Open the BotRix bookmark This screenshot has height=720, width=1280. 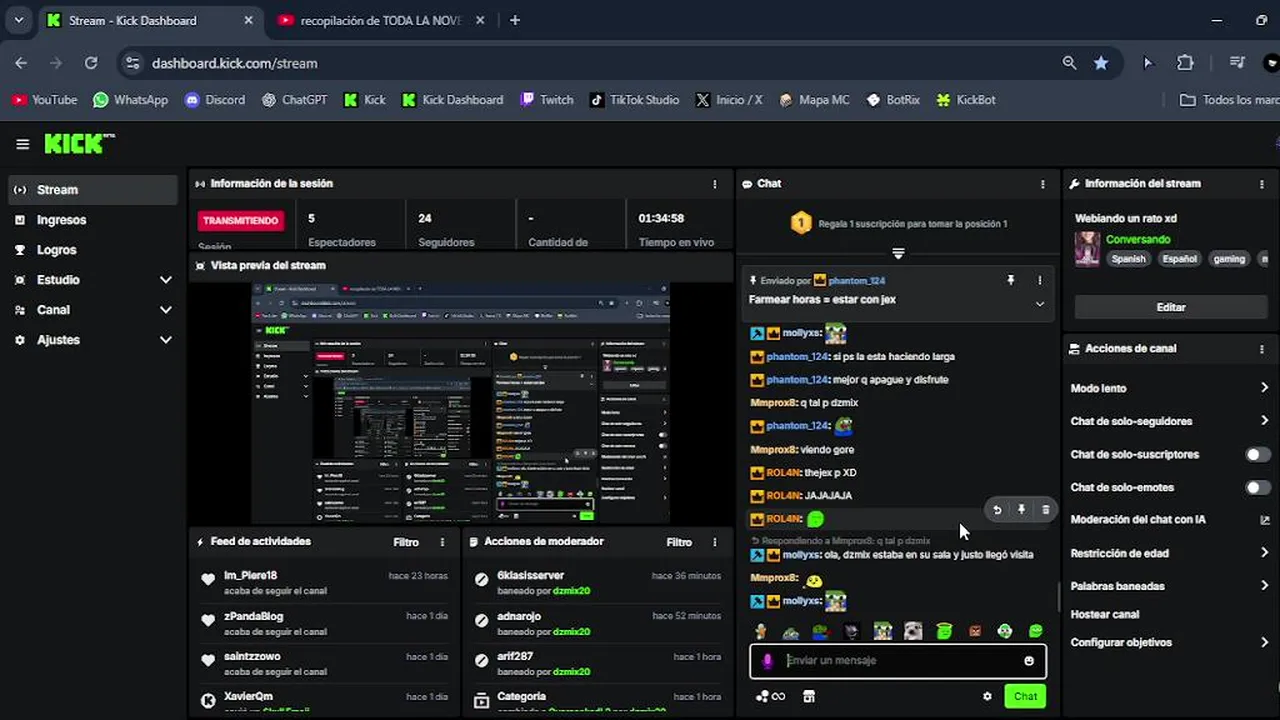tap(893, 100)
